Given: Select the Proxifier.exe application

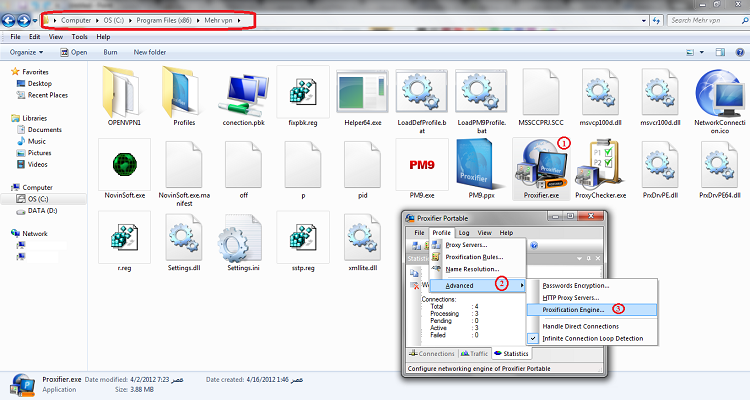Looking at the screenshot, I should (x=541, y=169).
